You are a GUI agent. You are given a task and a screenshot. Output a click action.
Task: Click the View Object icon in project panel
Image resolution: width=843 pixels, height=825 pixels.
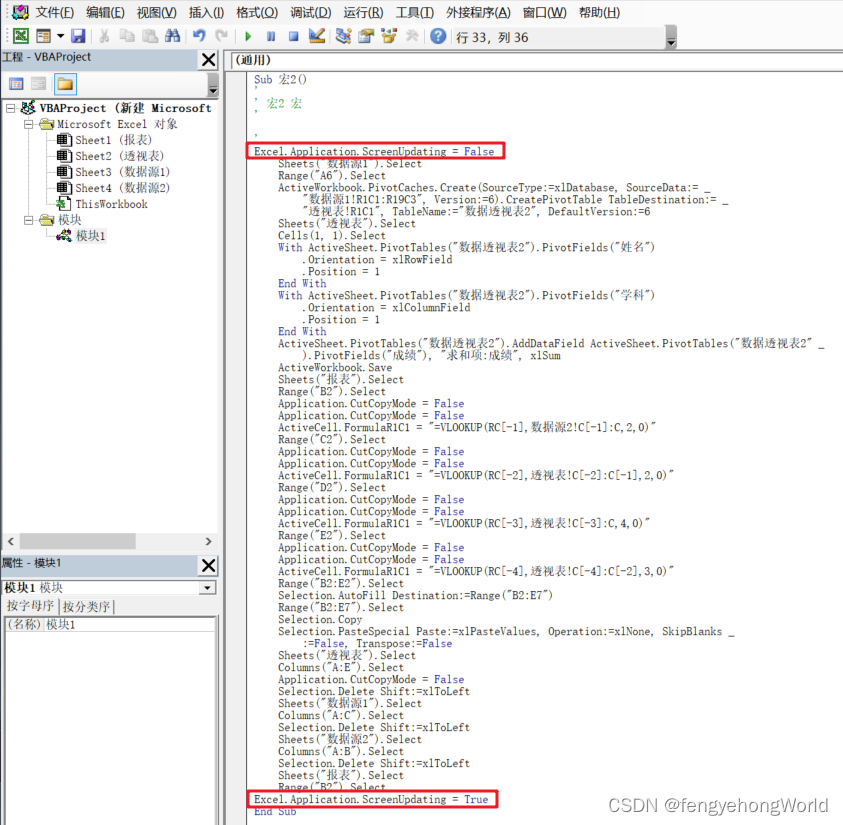click(39, 84)
